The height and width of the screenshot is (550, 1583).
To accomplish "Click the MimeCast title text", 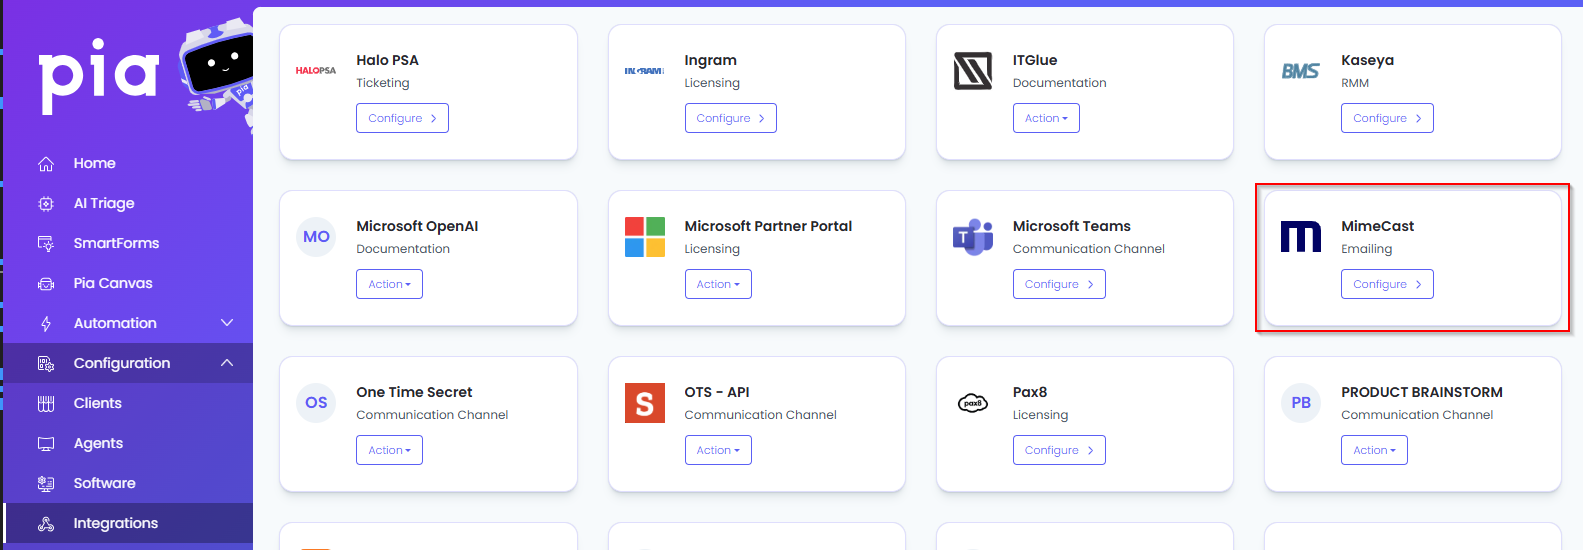I will [x=1377, y=226].
